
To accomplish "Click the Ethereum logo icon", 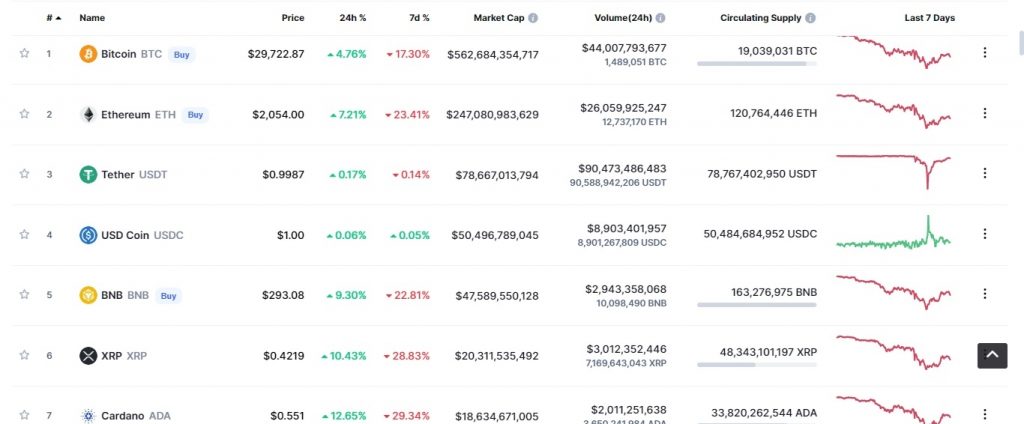I will 88,114.
